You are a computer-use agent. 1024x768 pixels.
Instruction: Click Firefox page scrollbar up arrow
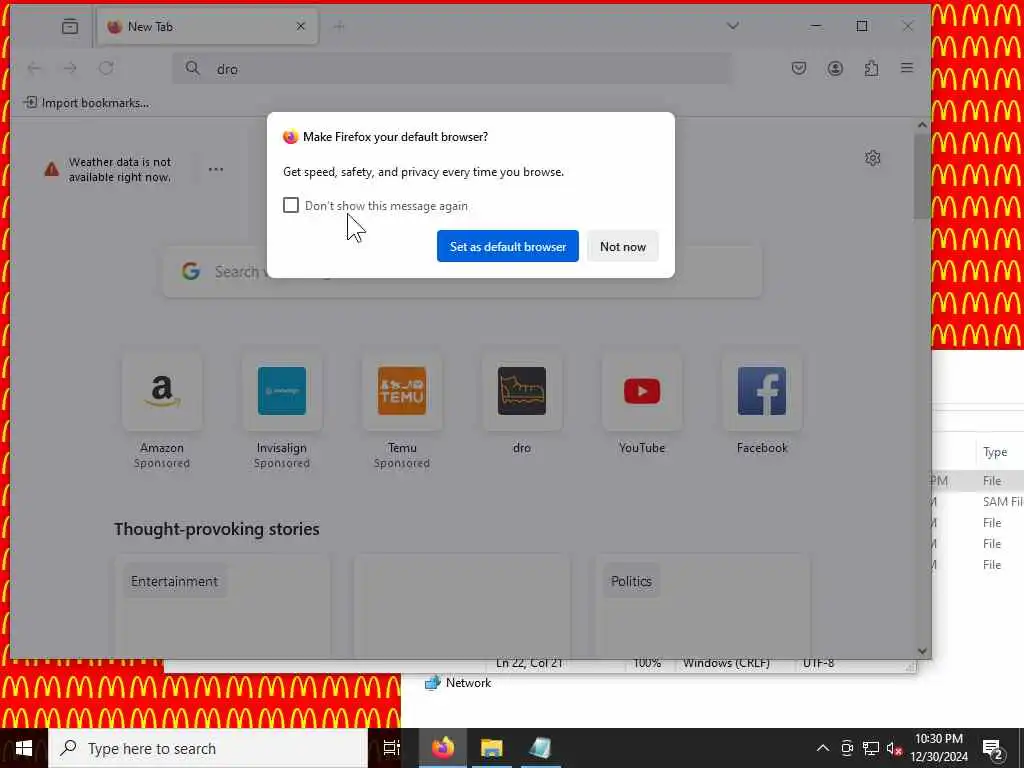[x=922, y=125]
